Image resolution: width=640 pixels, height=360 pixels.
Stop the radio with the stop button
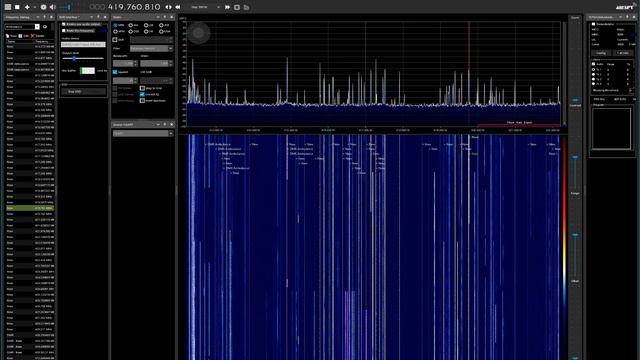tap(17, 7)
